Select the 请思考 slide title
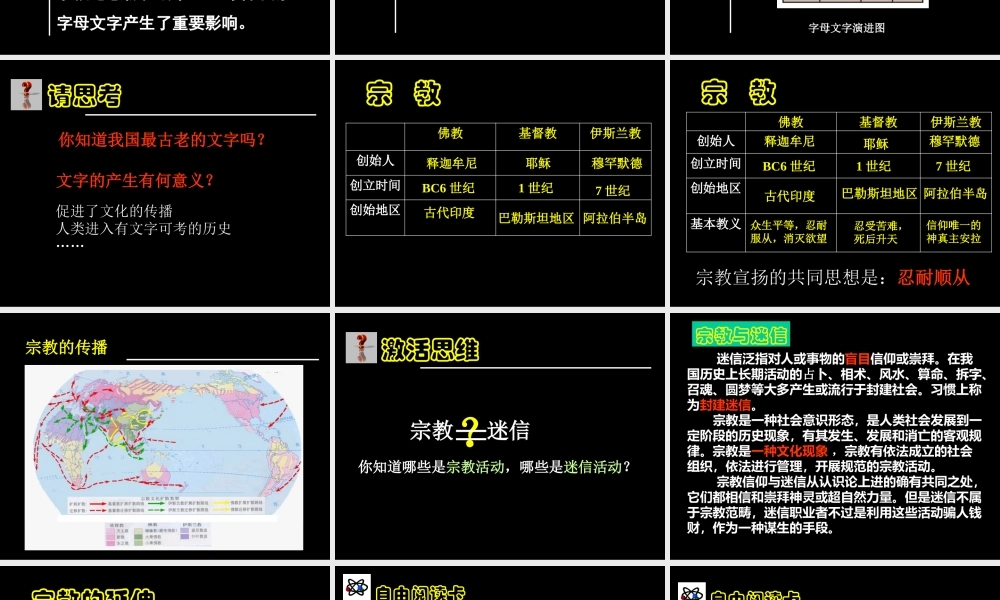1000x600 pixels. coord(84,96)
